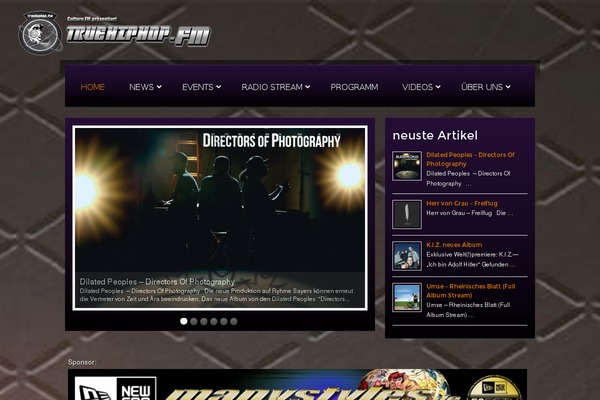This screenshot has height=400, width=600.
Task: Open the Umse - Rheinisches Blatt link
Action: click(471, 291)
